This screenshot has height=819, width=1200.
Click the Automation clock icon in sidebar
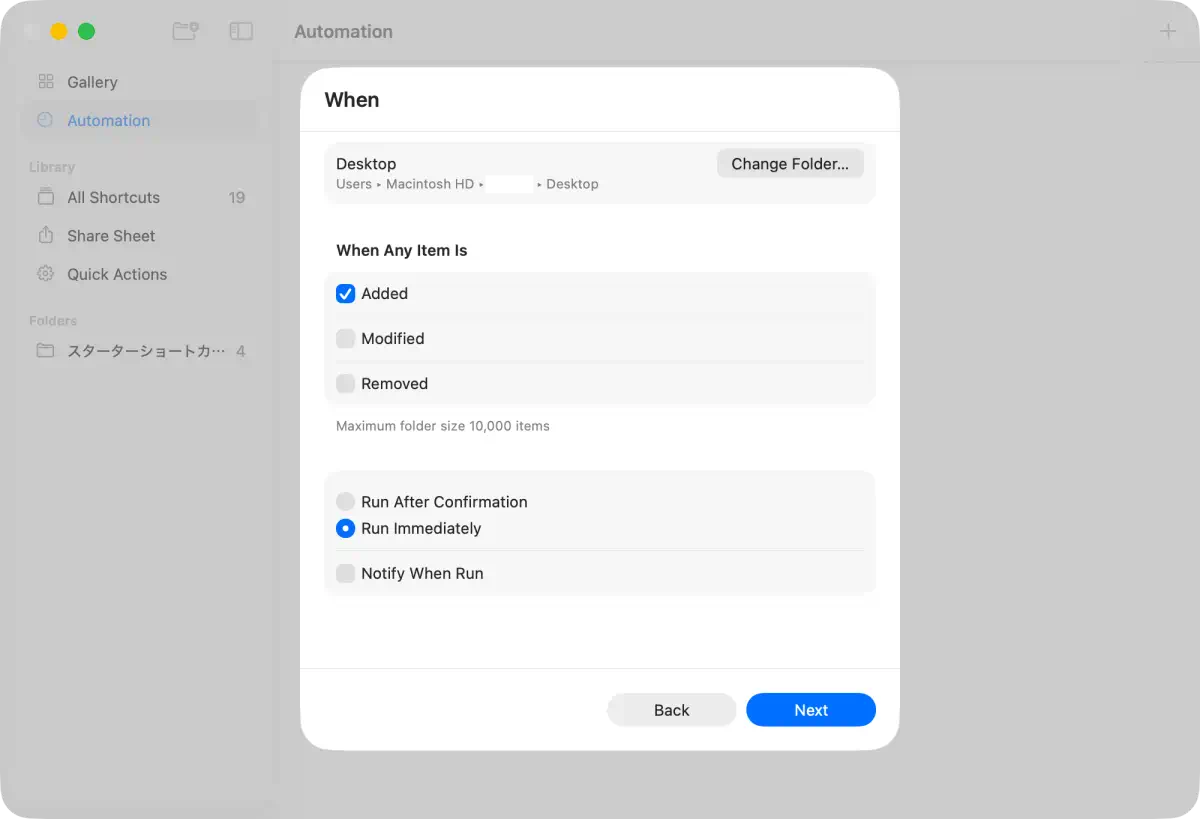[45, 120]
